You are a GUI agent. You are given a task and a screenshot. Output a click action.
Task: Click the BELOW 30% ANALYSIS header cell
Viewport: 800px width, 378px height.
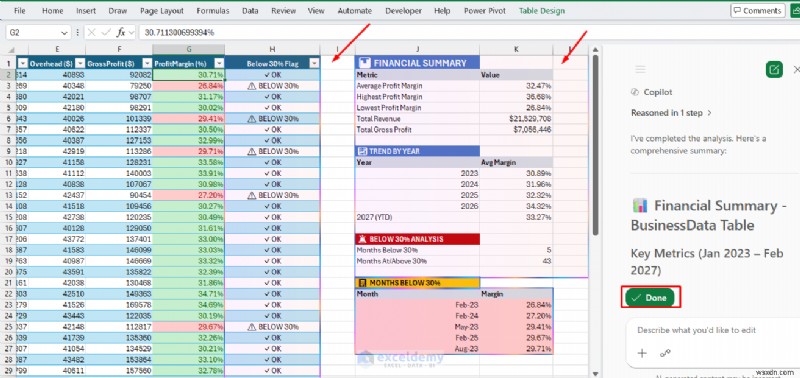(x=417, y=239)
